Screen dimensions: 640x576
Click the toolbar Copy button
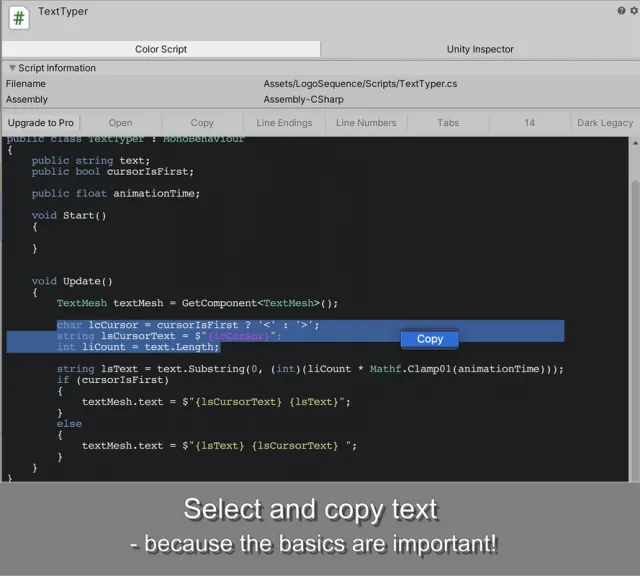(202, 123)
